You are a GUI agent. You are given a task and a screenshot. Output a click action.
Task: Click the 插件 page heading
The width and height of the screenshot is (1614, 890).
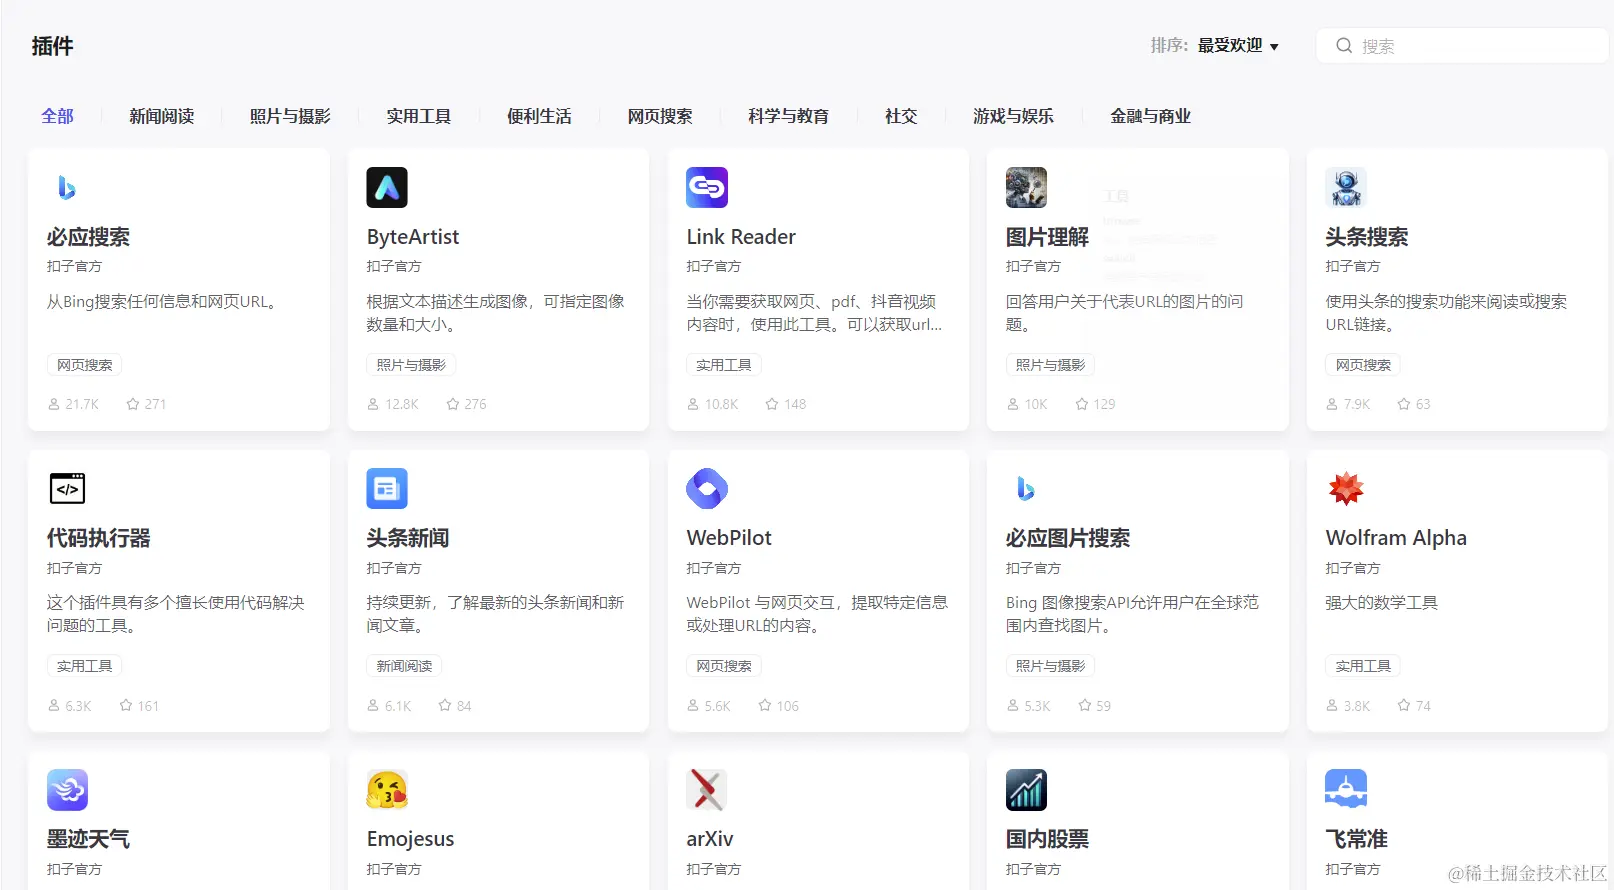[x=52, y=46]
